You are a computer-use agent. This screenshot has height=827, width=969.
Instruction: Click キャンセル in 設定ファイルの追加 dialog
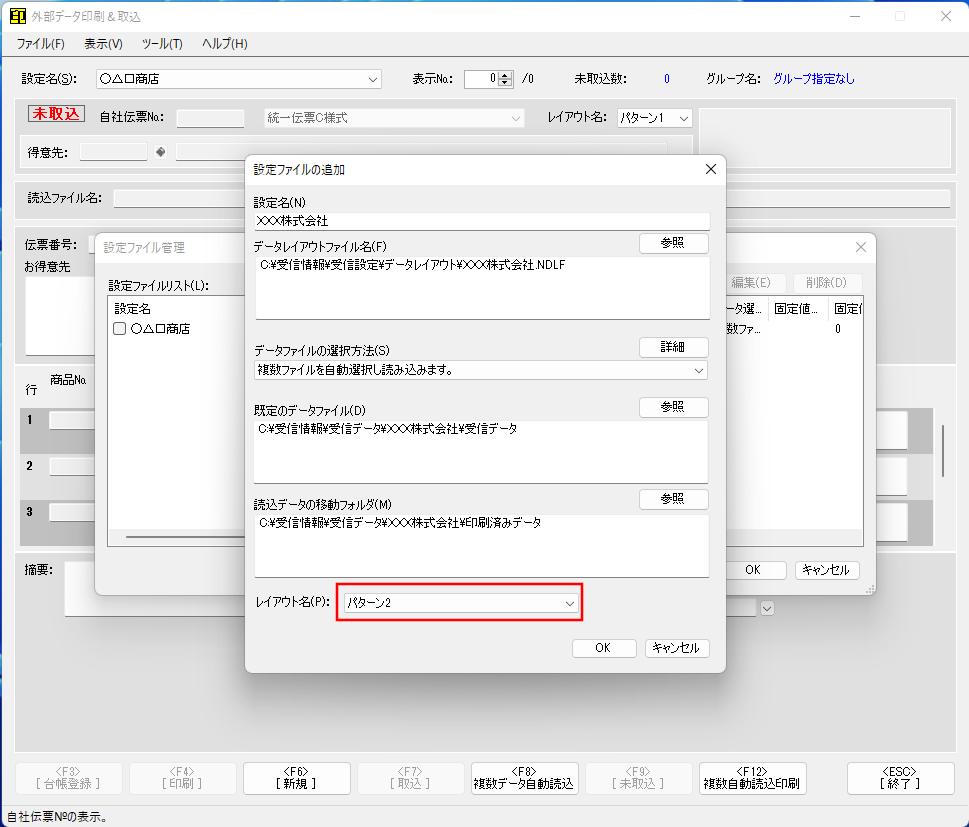[x=677, y=648]
